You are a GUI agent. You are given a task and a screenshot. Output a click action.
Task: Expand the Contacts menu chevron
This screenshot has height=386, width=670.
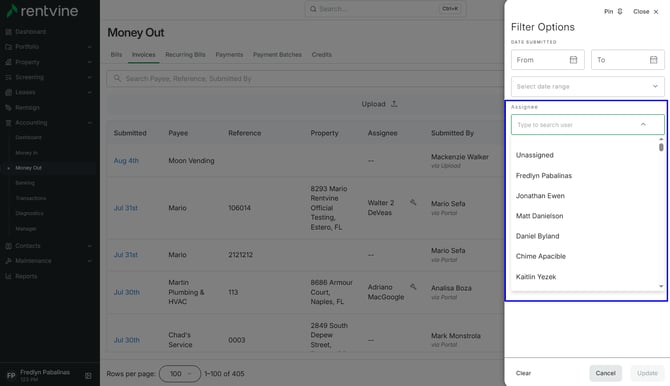90,246
